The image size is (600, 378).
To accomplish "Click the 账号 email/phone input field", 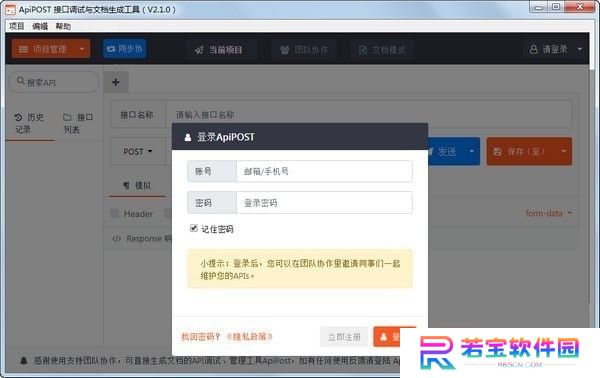I will click(x=324, y=171).
